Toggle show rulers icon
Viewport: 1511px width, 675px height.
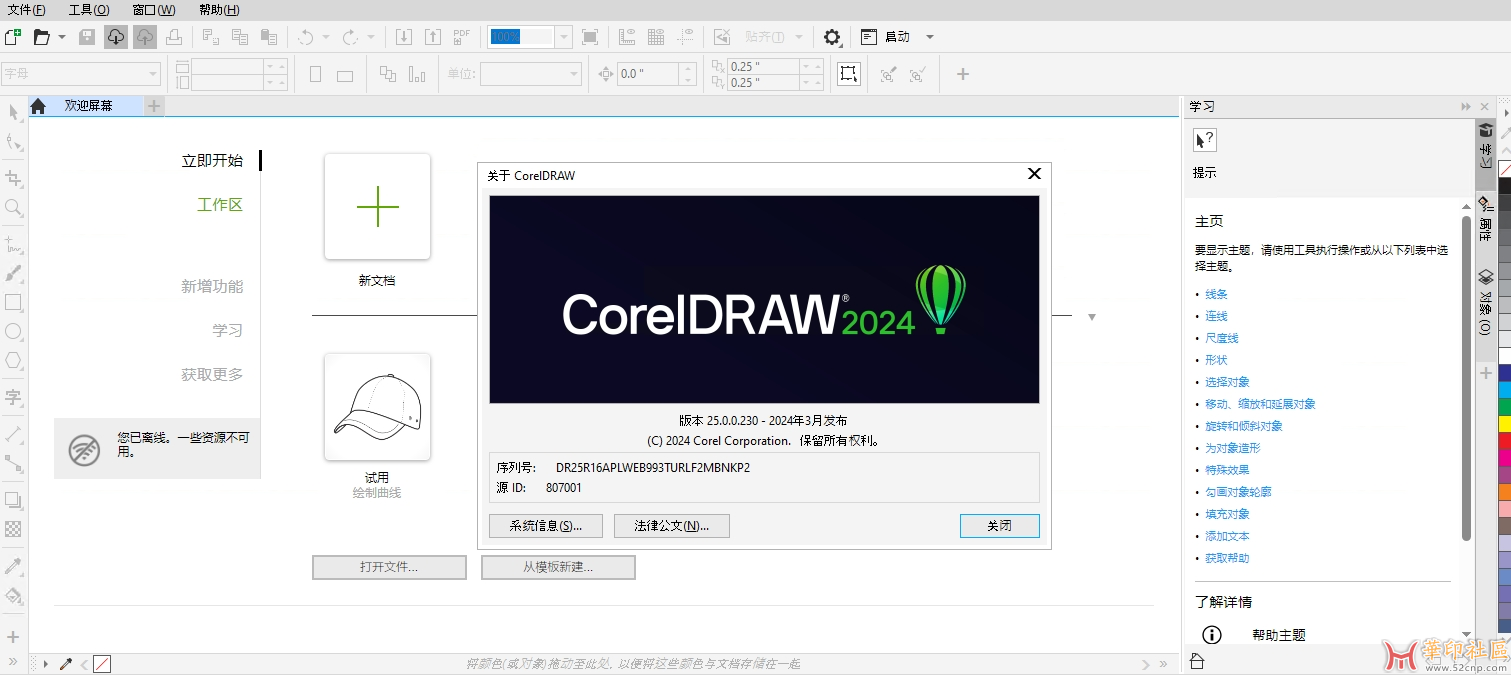[x=627, y=37]
